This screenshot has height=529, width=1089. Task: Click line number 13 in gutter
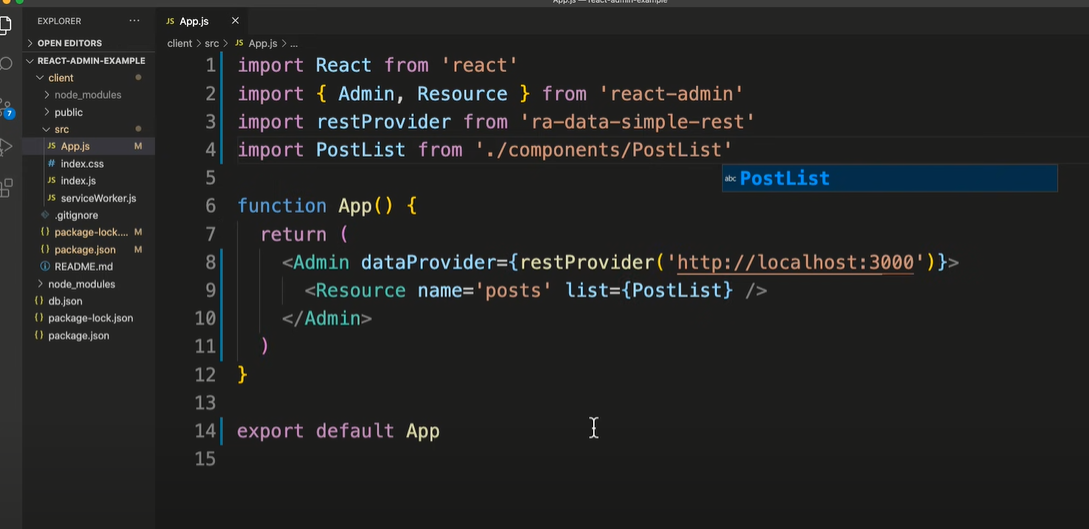206,403
